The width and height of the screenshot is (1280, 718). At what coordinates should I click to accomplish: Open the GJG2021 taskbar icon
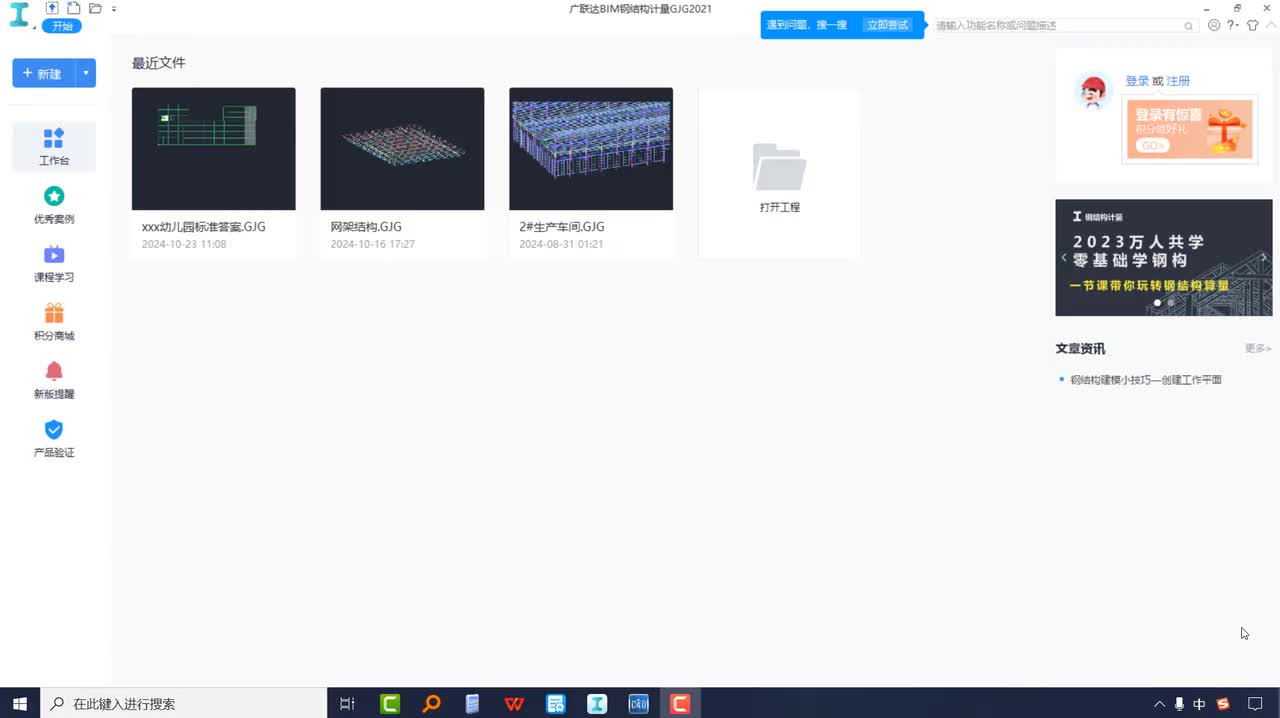(x=597, y=704)
